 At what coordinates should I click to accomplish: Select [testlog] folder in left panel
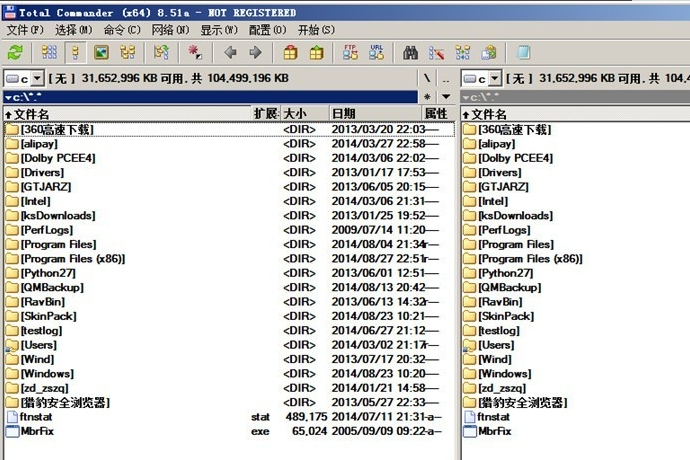tap(229, 331)
